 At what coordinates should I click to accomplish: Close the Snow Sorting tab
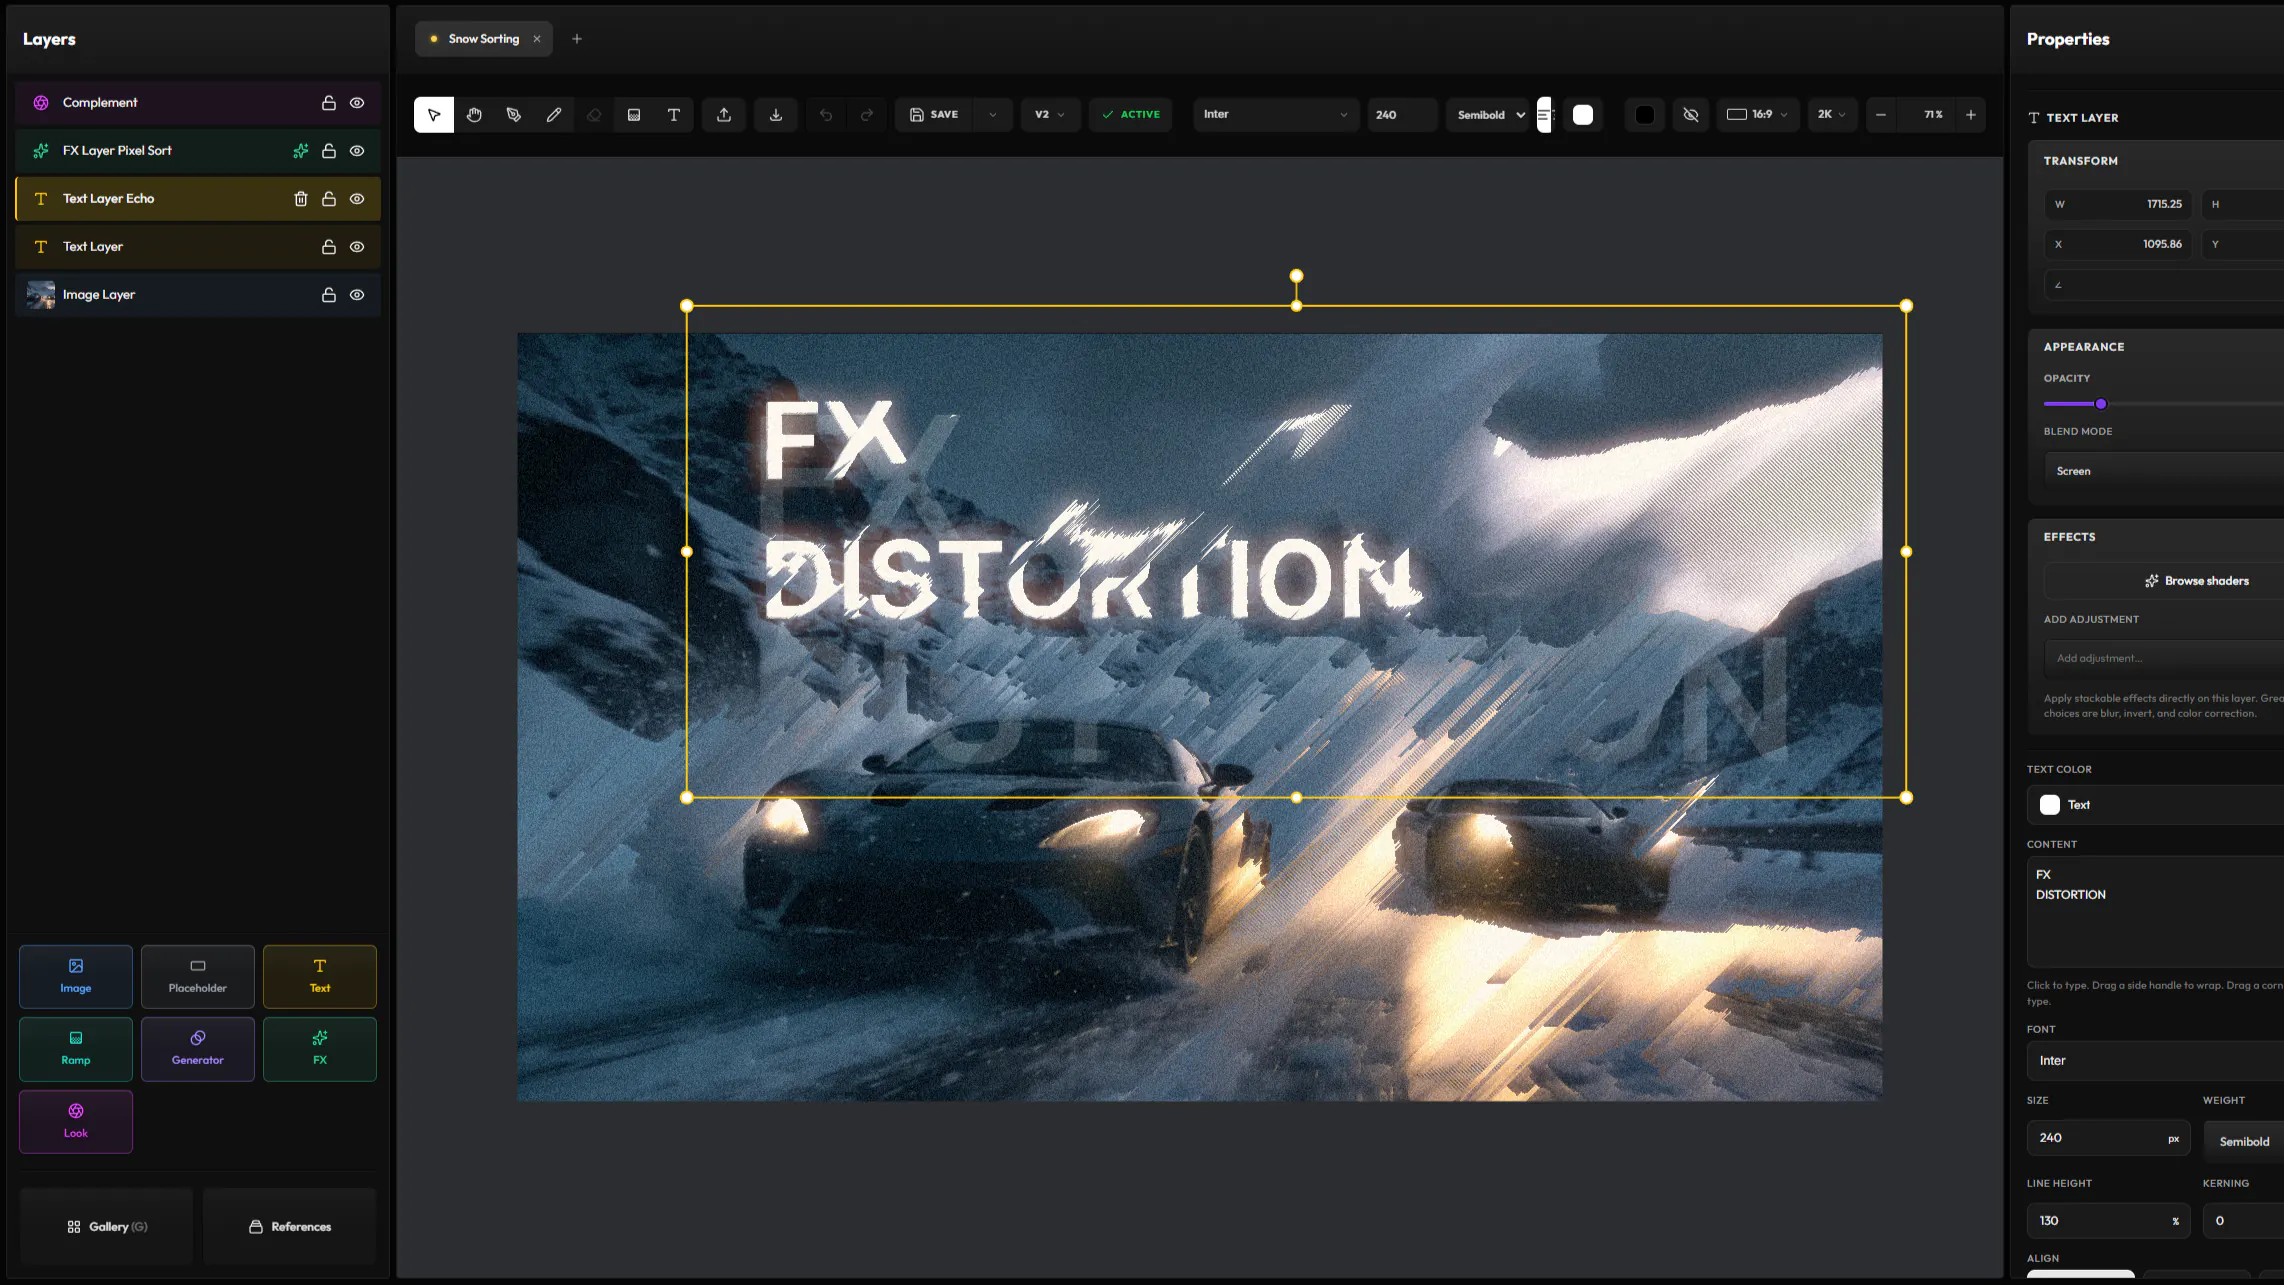tap(537, 39)
